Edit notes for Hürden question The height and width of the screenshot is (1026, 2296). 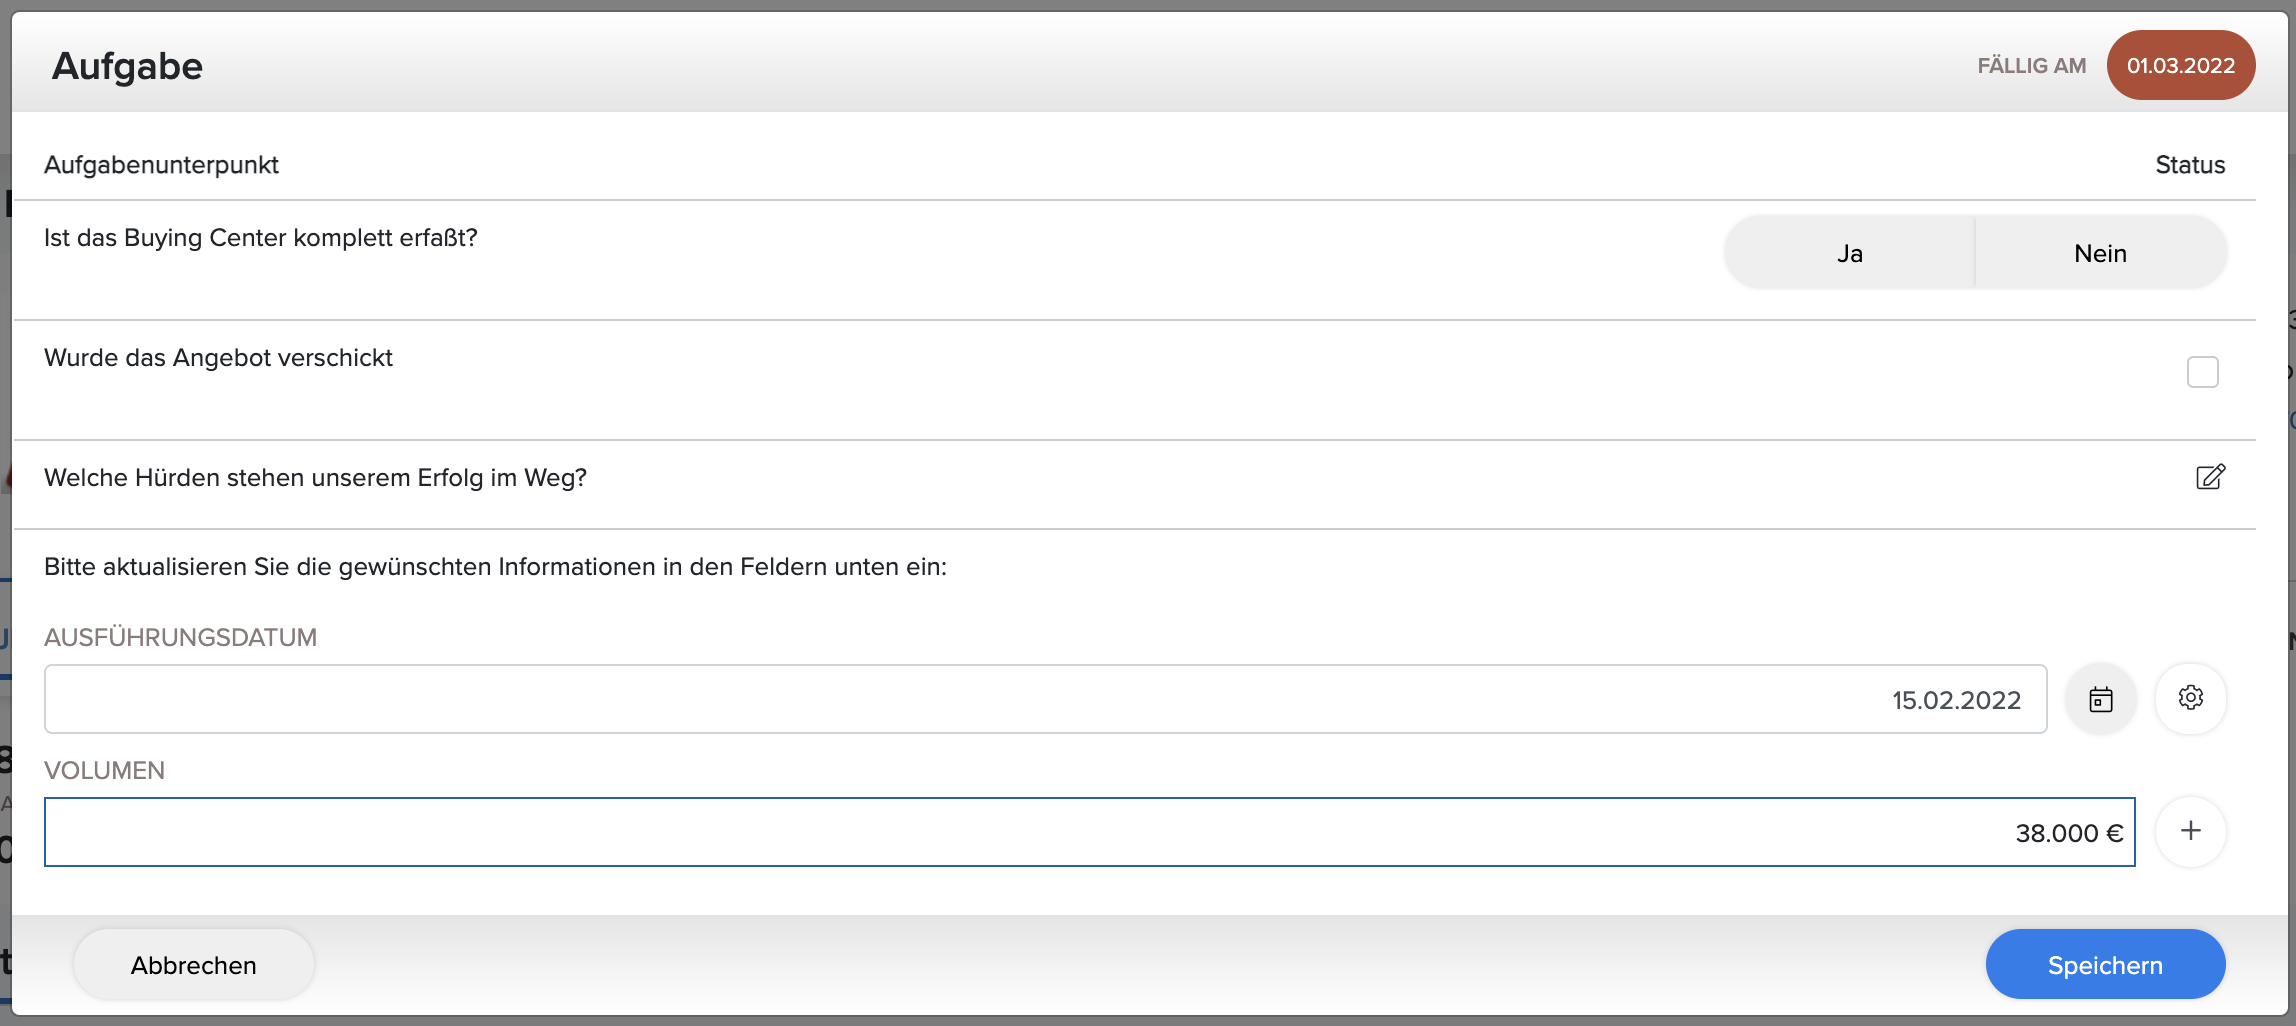pyautogui.click(x=2210, y=477)
